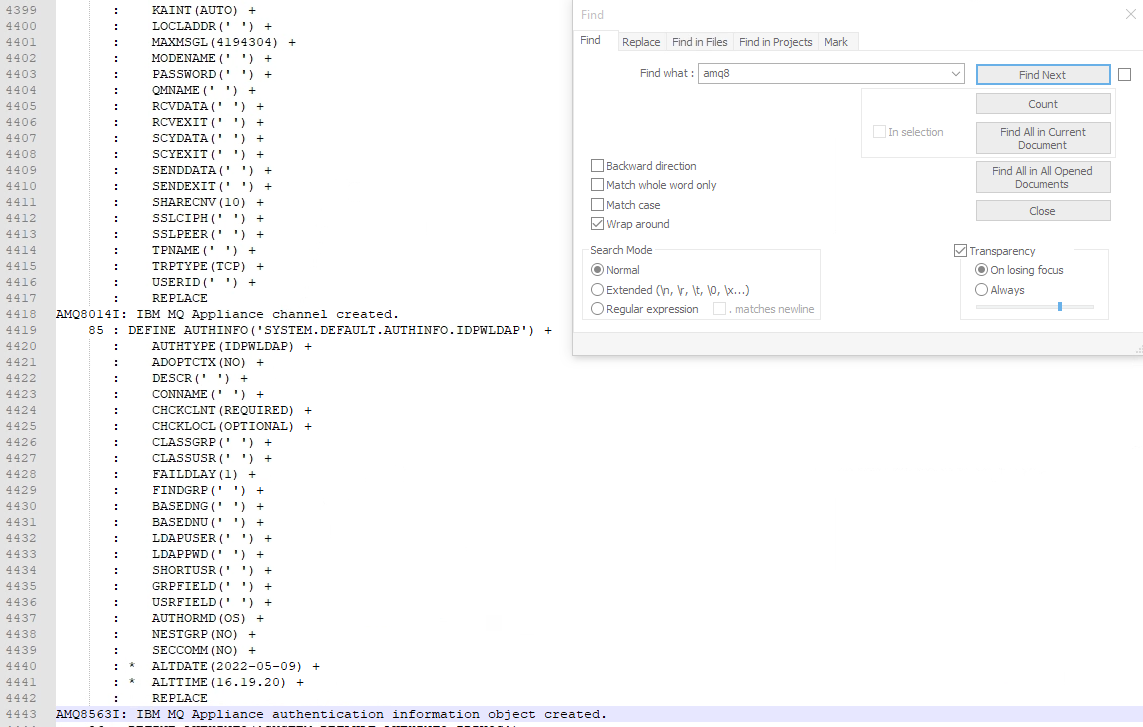Click the KAINT(AUTO) line

(x=204, y=10)
